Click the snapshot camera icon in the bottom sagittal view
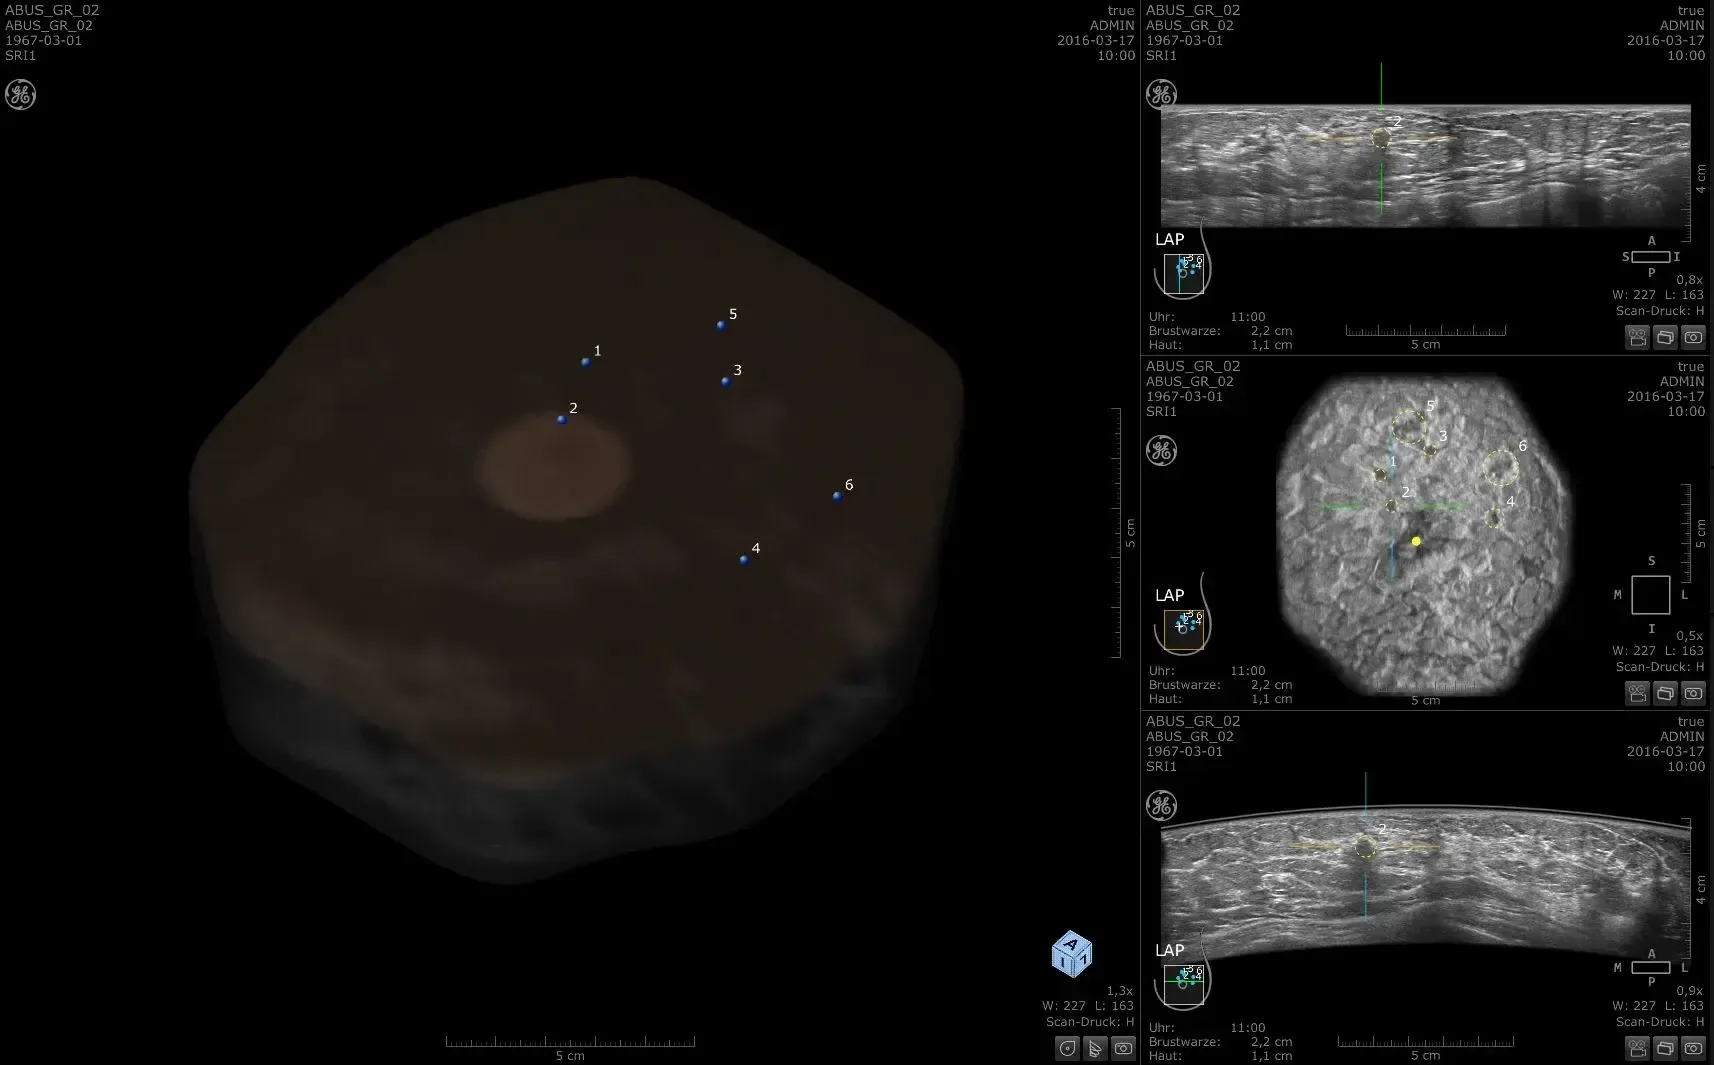 [x=1693, y=1048]
